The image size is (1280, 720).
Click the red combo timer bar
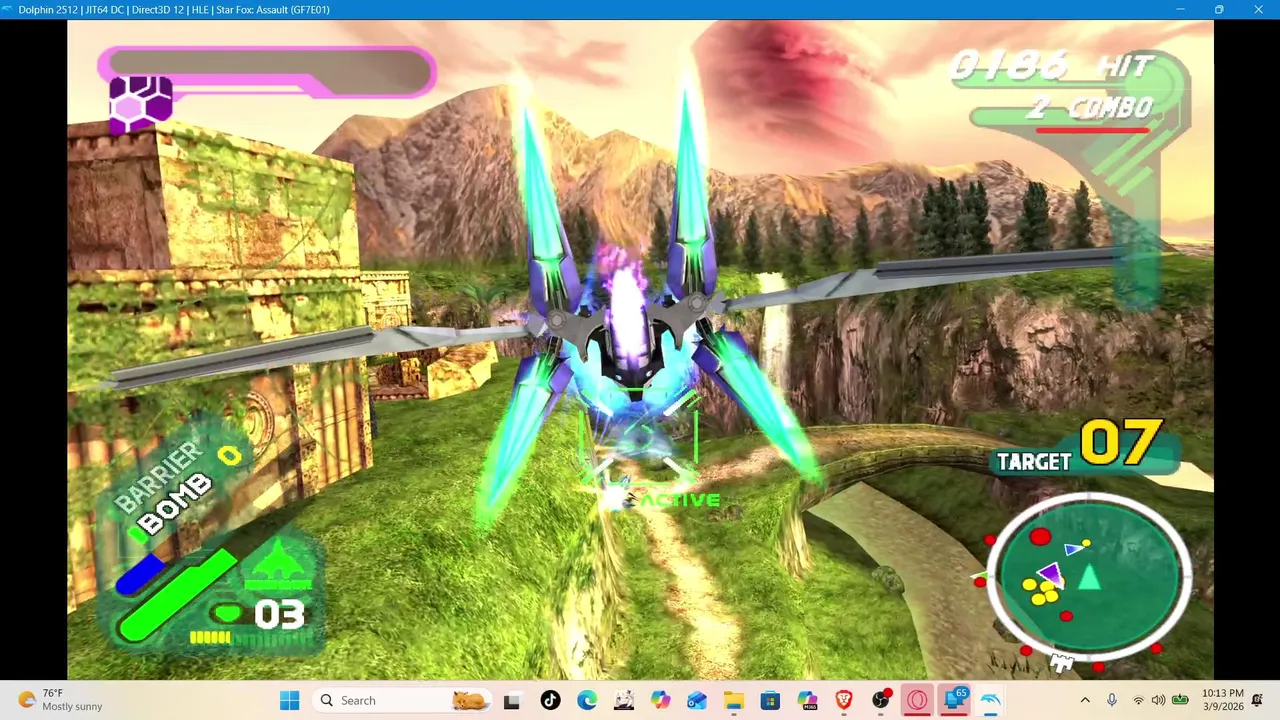coord(1092,129)
